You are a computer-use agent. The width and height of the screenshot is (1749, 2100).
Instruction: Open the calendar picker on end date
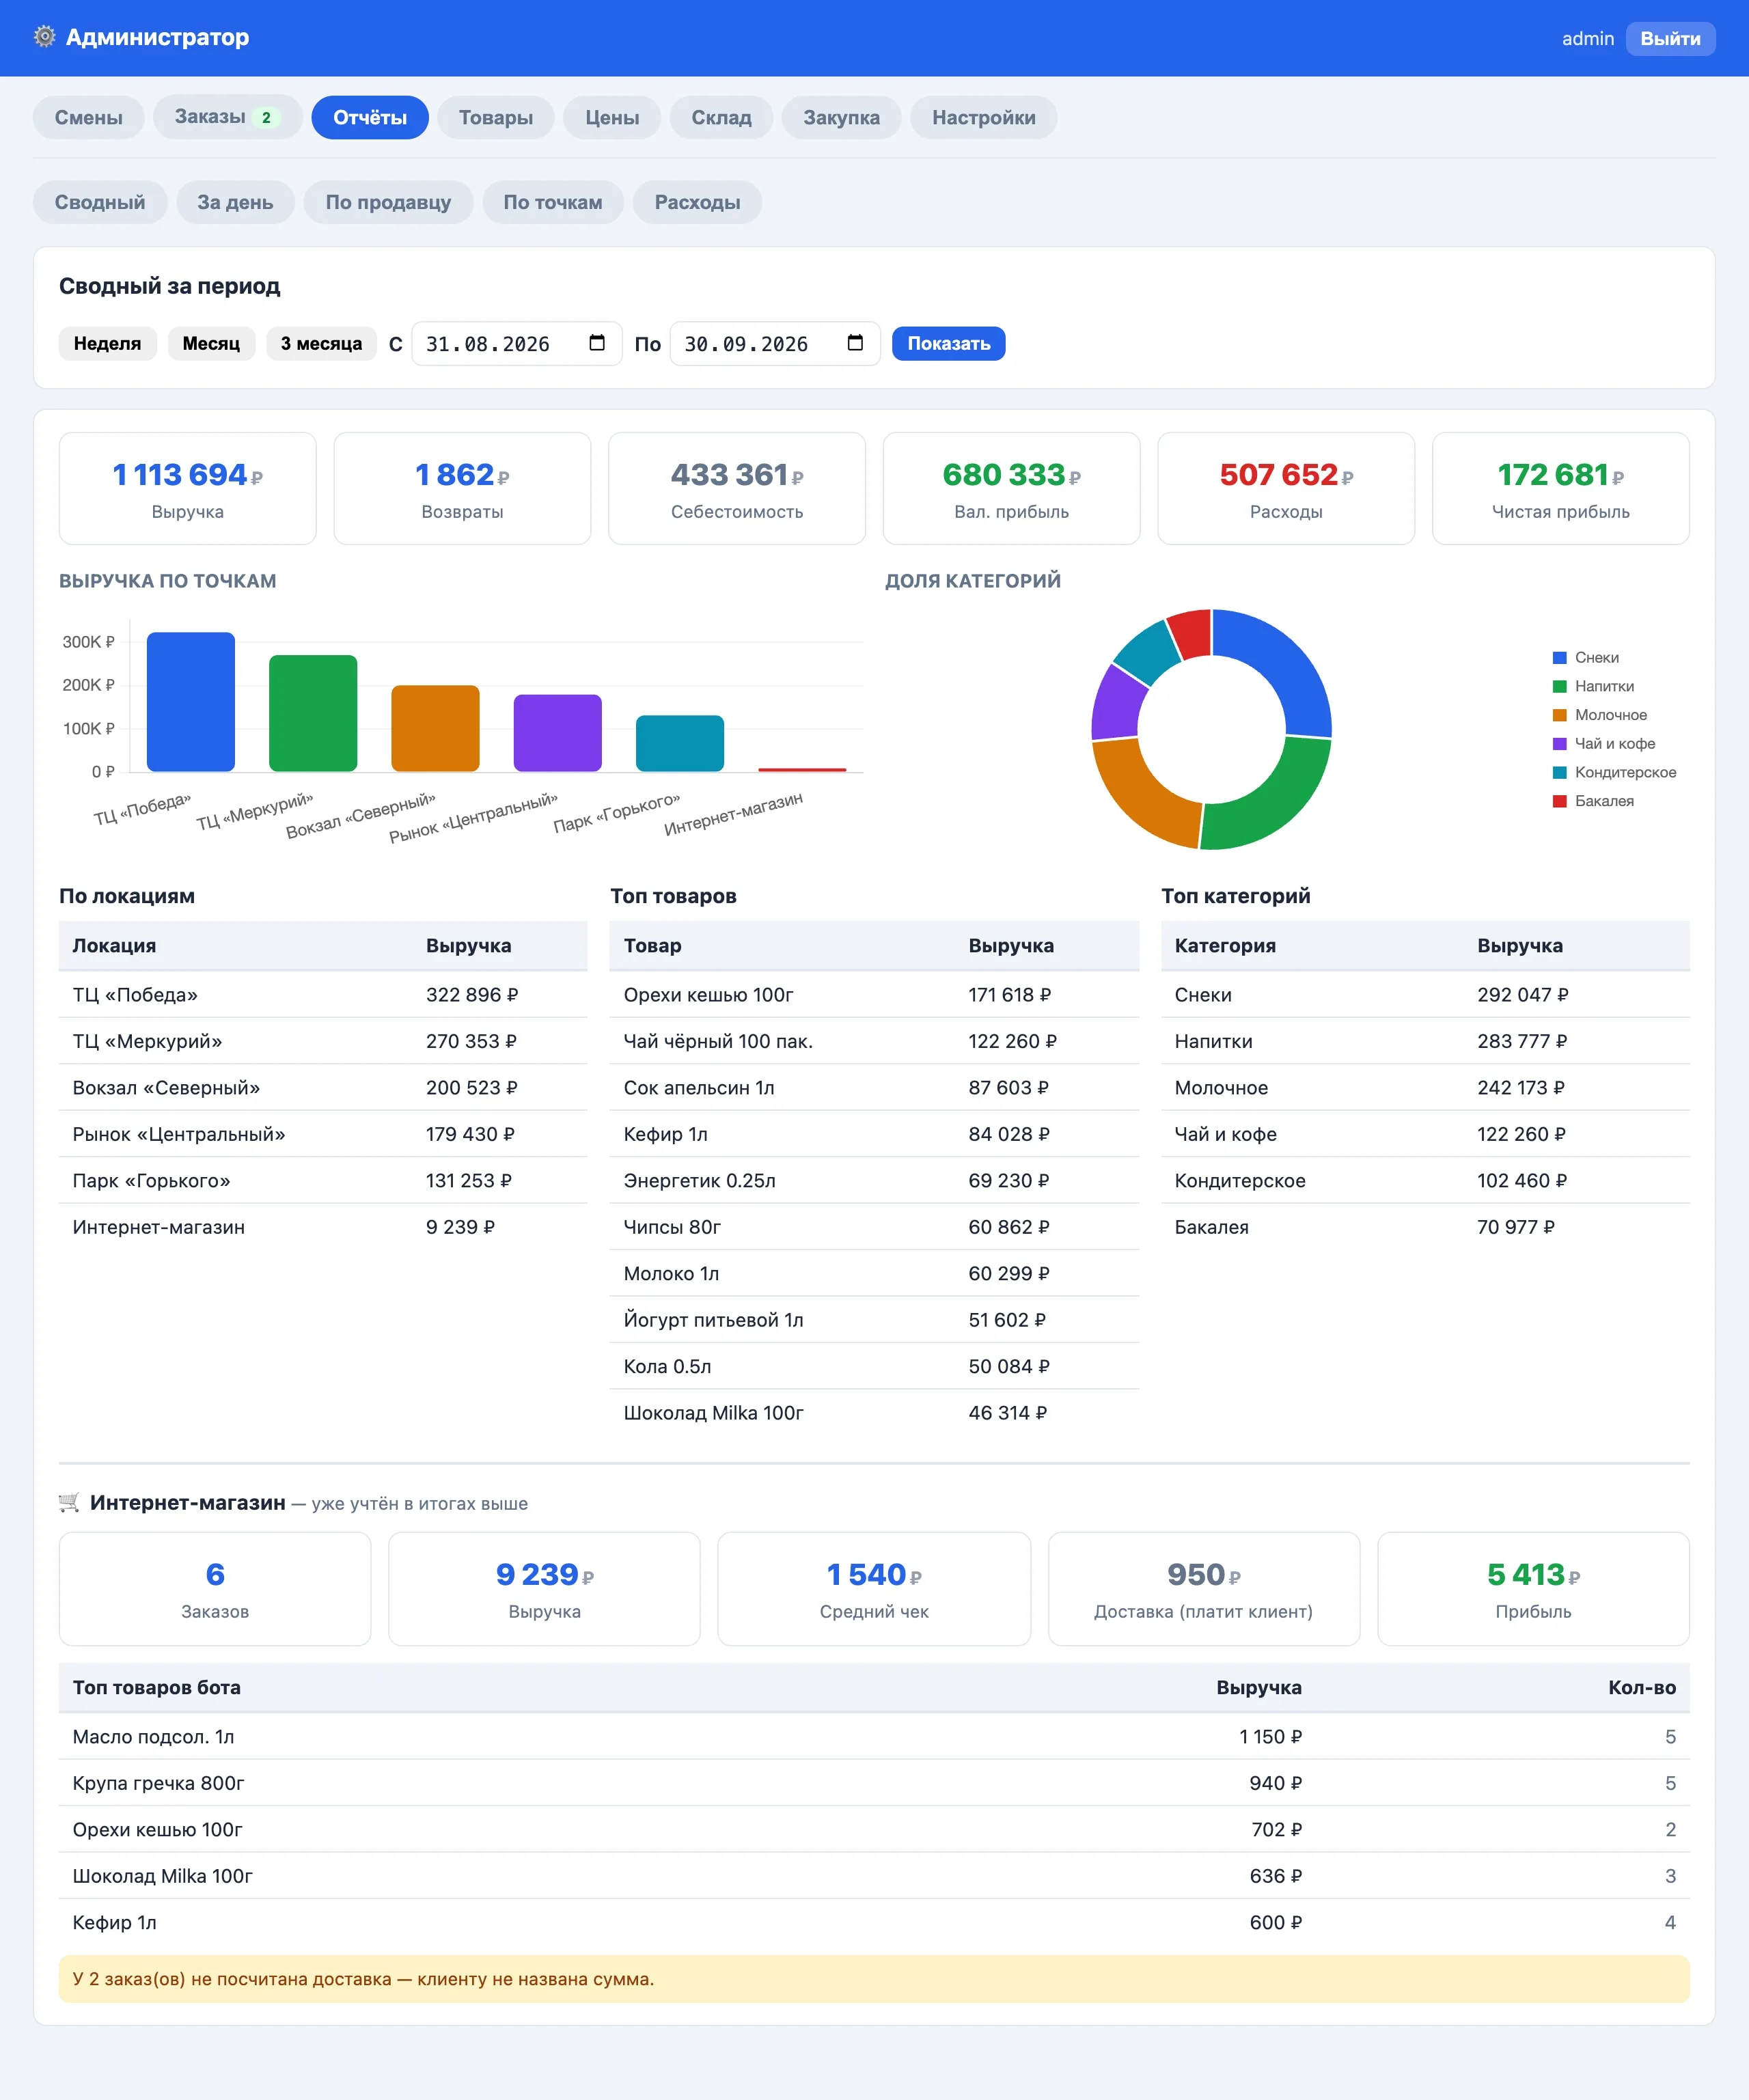click(855, 343)
